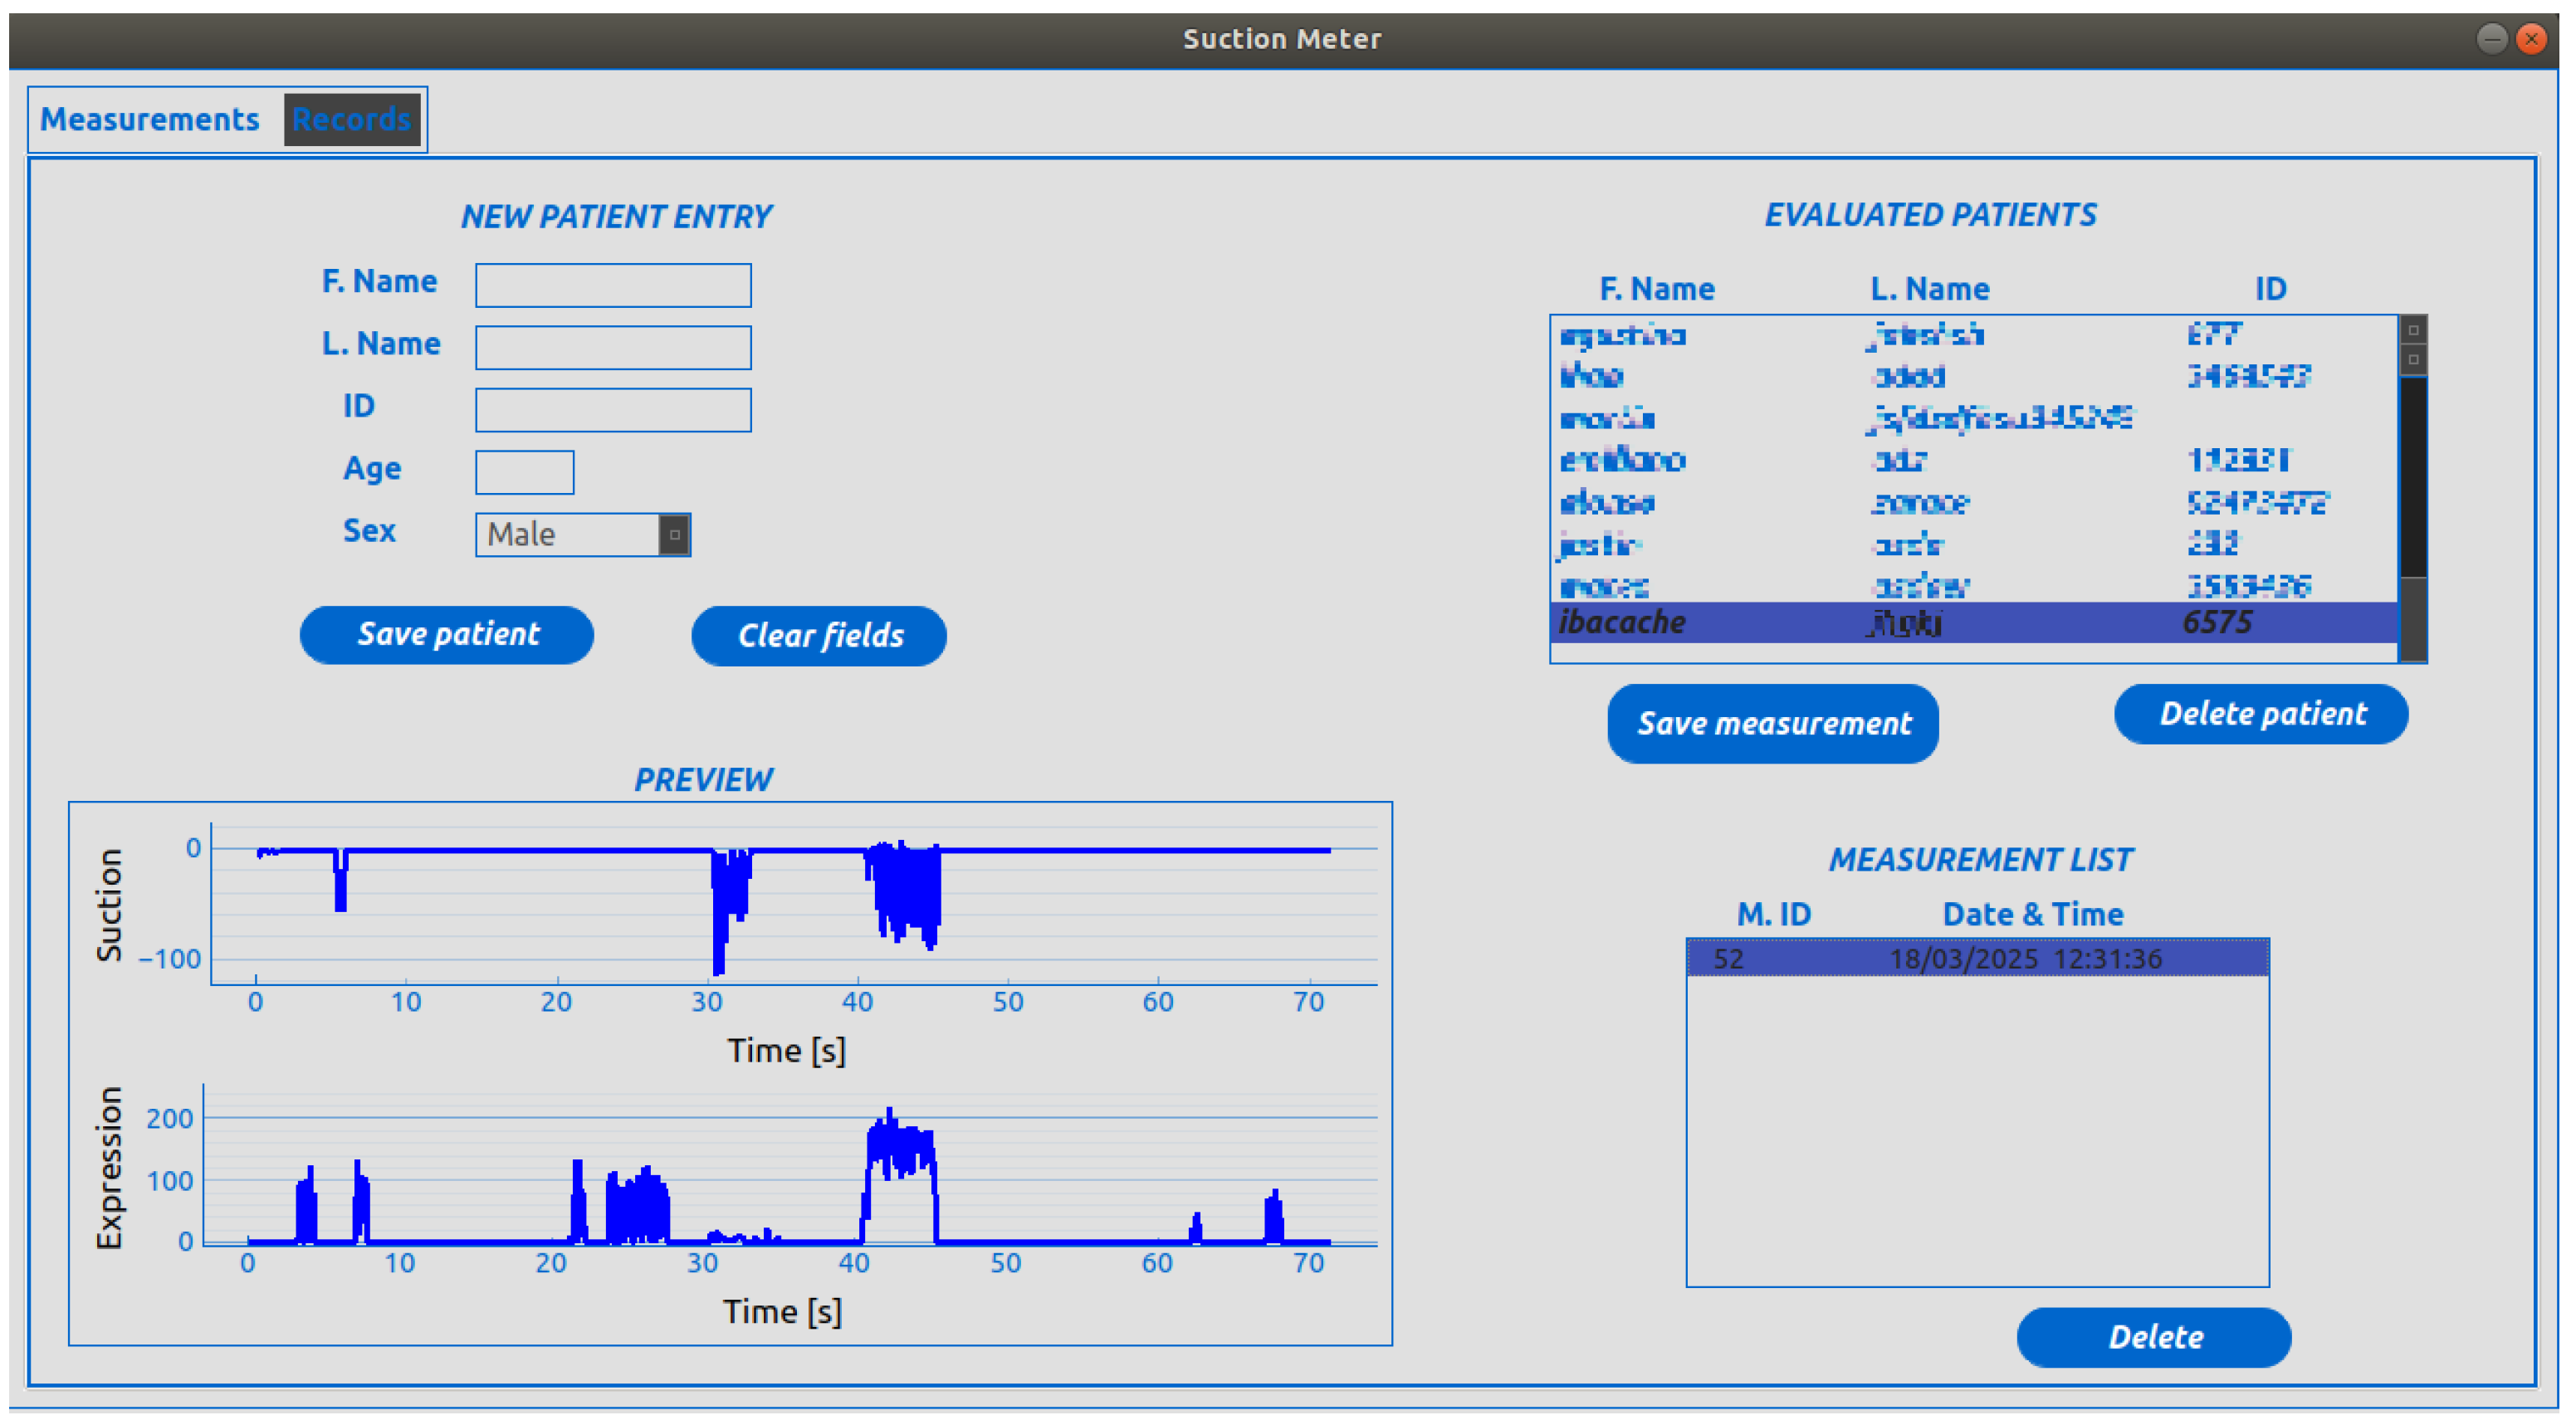Click the Suction preview plot

point(794,904)
